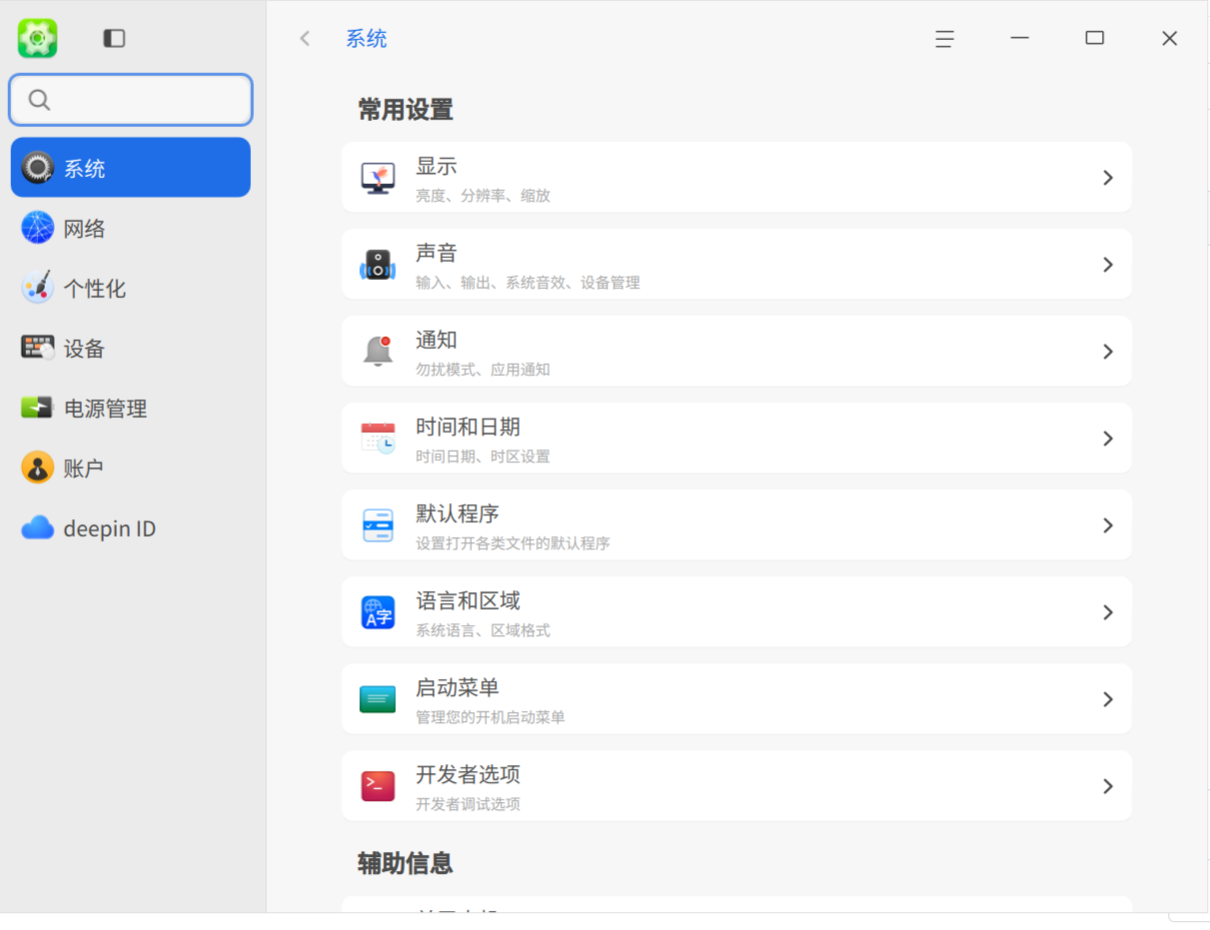1210x930 pixels.
Task: Click the 语言和区域 translate icon
Action: pos(378,612)
